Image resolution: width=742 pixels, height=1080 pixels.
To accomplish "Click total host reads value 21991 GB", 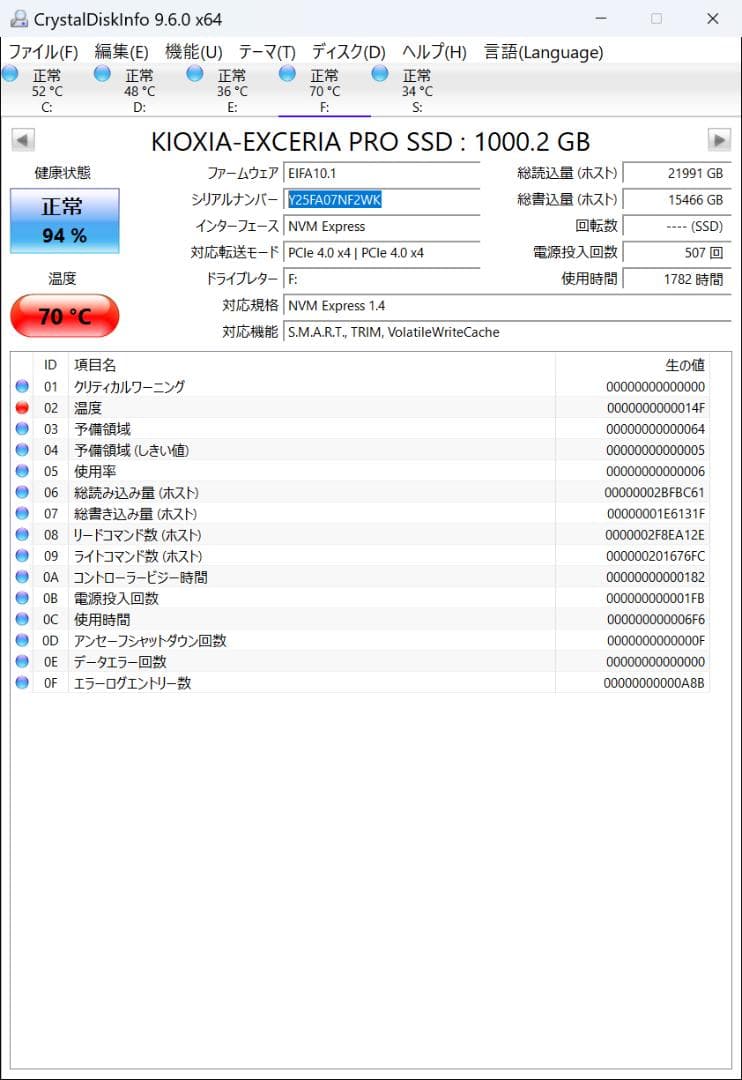I will (x=677, y=174).
